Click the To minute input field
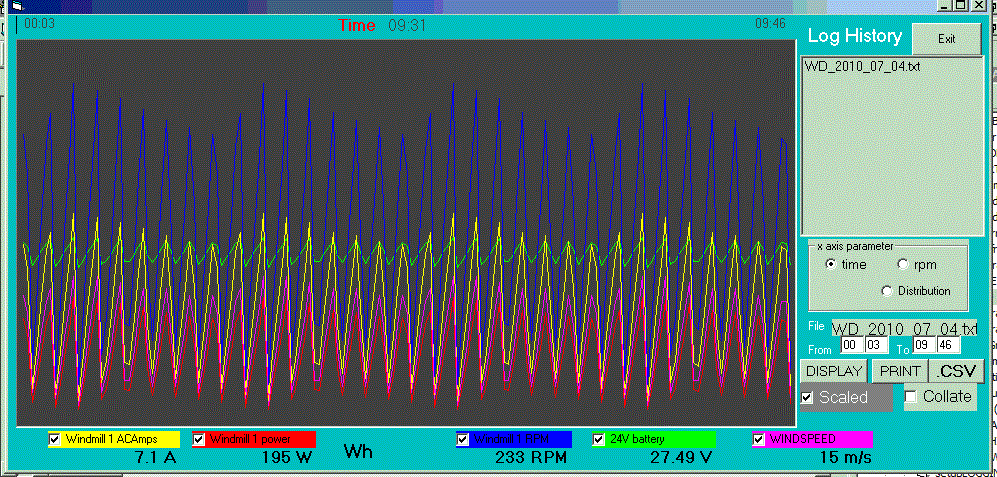 click(946, 345)
